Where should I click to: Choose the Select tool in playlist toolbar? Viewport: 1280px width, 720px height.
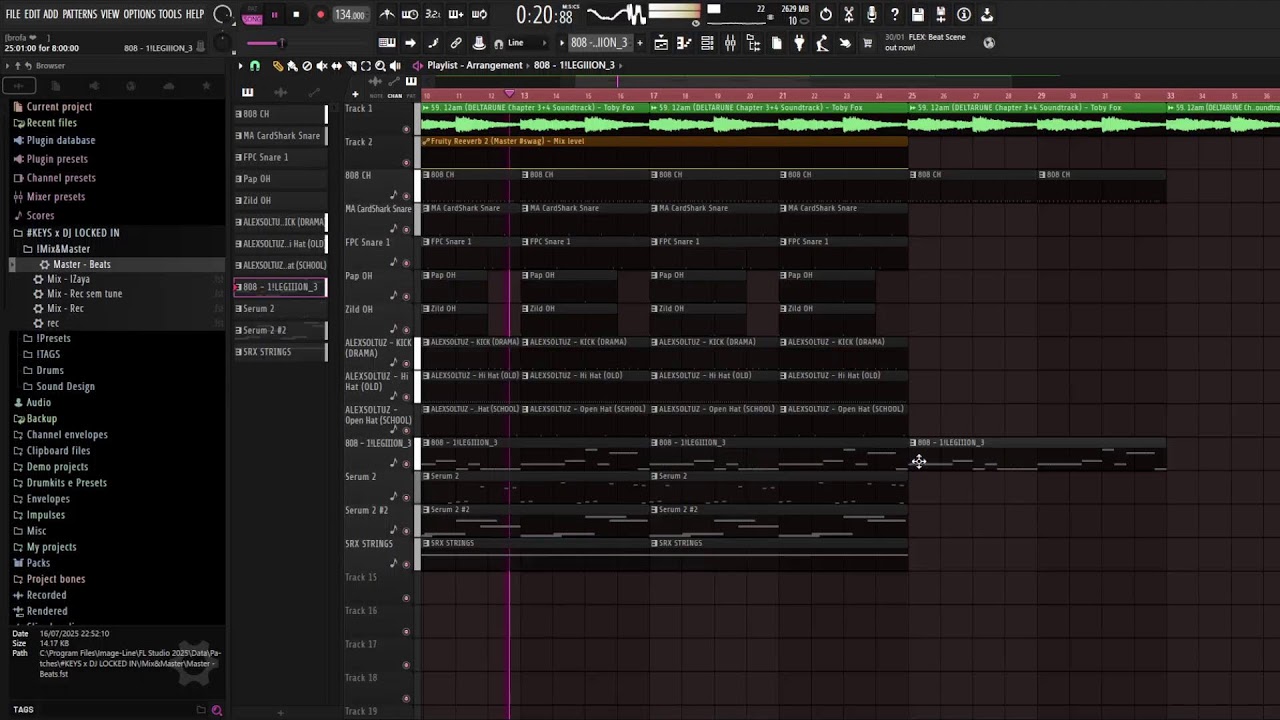point(365,66)
